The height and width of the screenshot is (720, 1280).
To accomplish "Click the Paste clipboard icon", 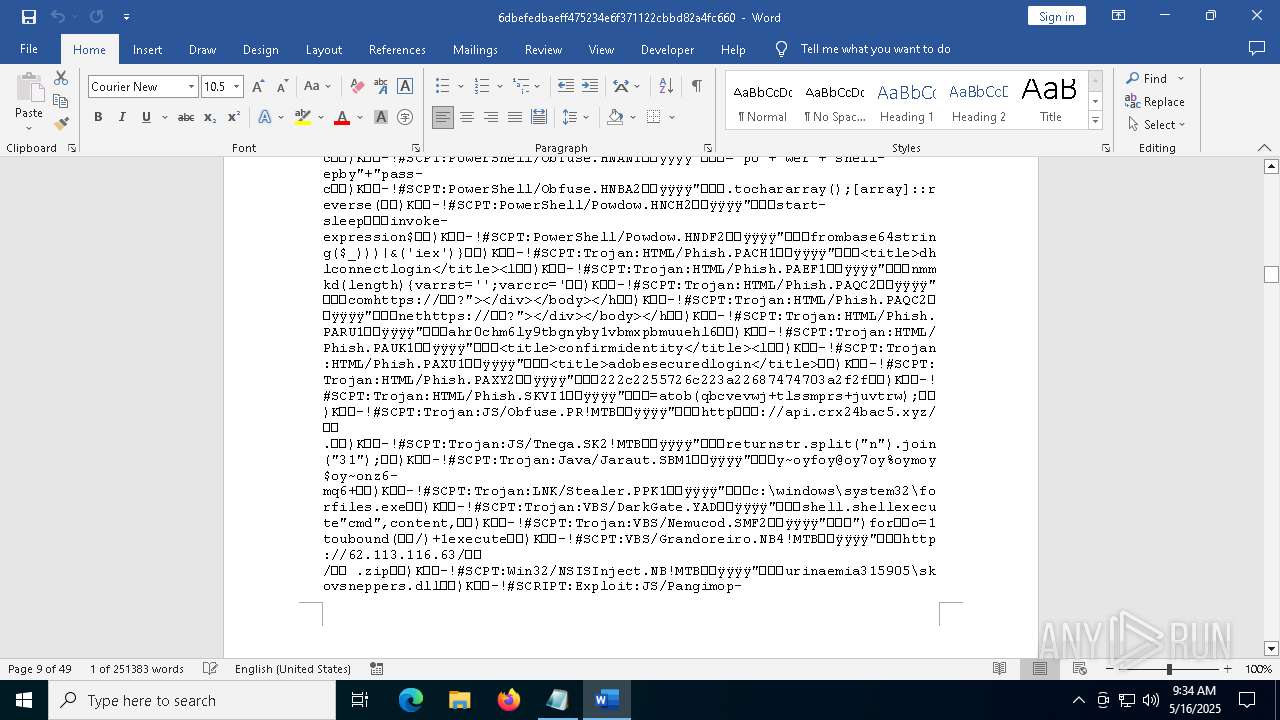I will point(29,89).
